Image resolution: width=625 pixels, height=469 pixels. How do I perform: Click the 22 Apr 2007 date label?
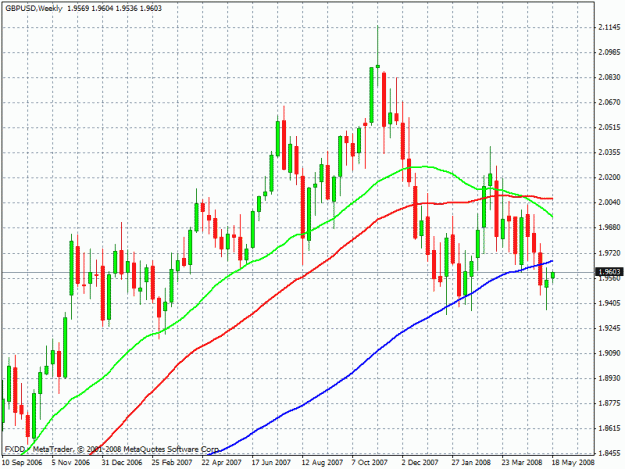pyautogui.click(x=222, y=462)
